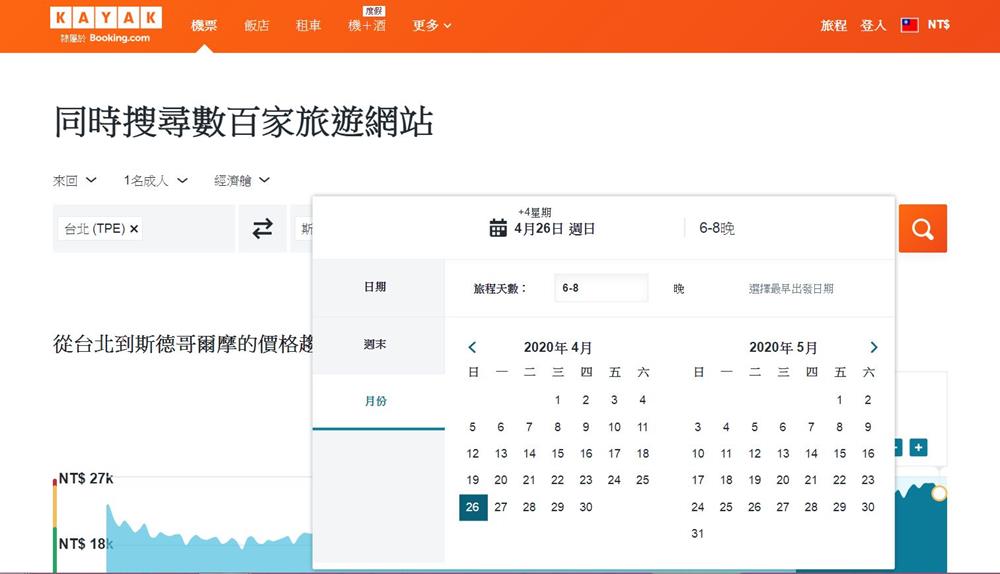Select the 日期 tab in date picker
This screenshot has width=1000, height=574.
pyautogui.click(x=376, y=287)
